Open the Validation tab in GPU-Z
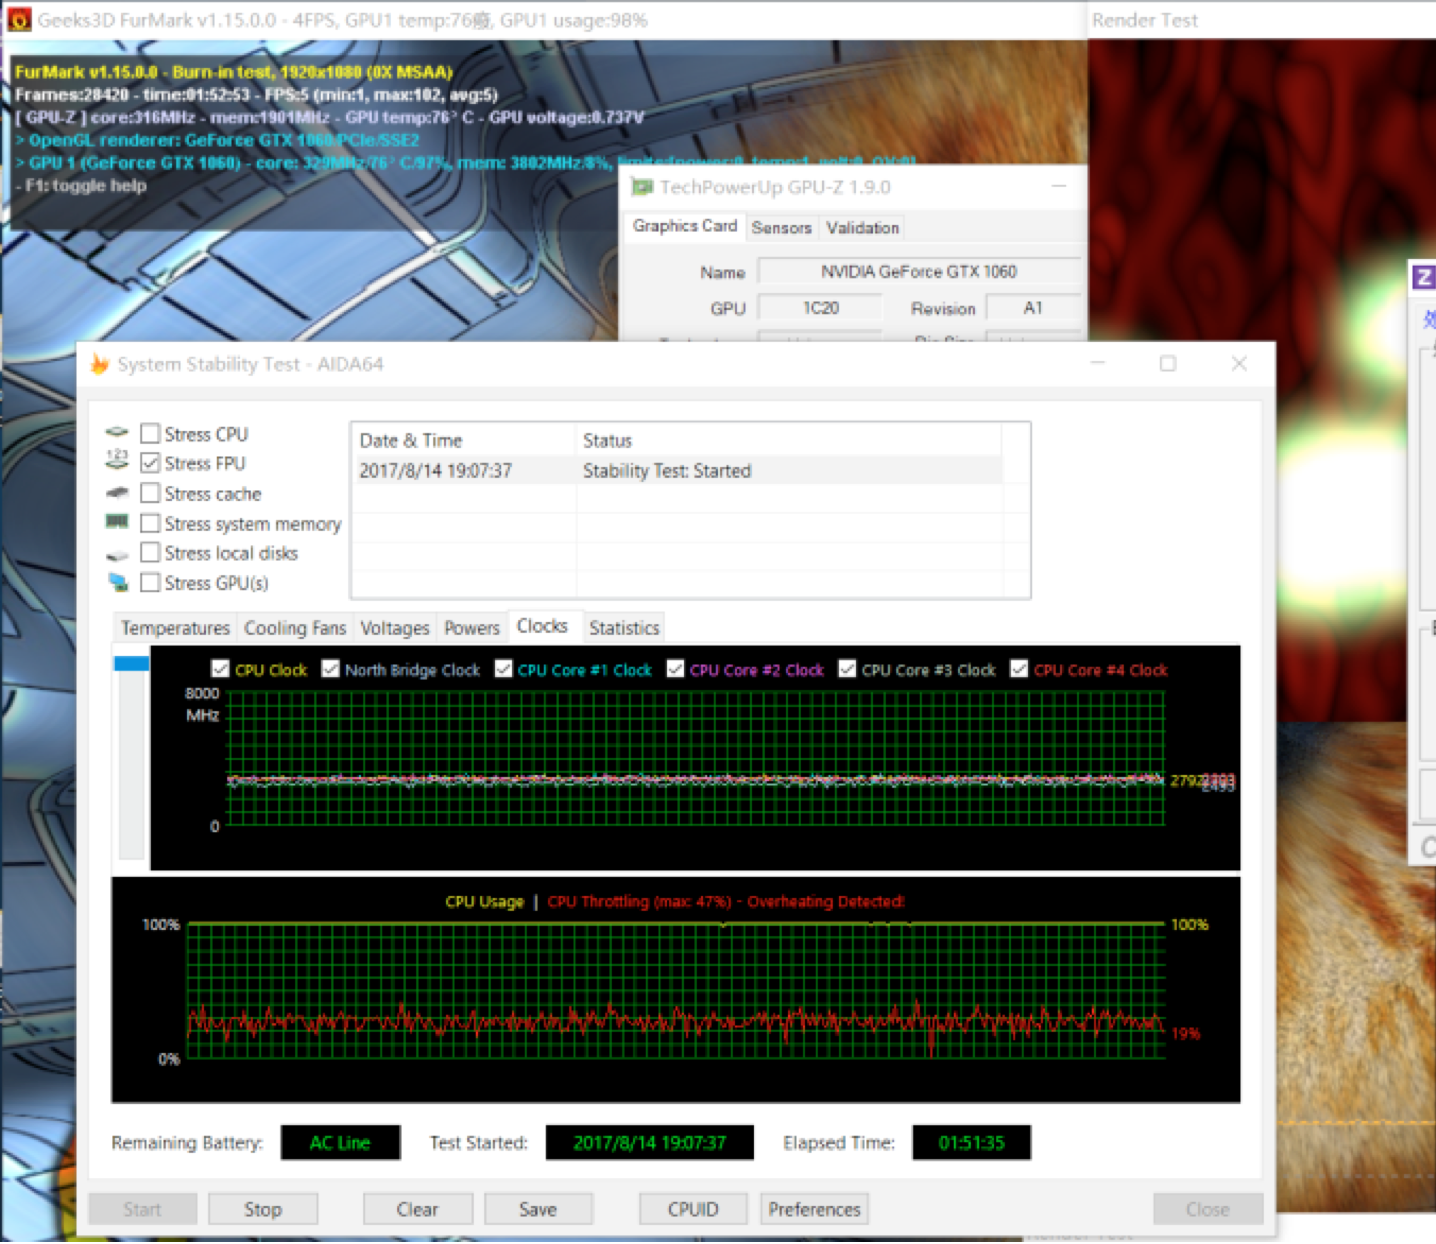This screenshot has width=1436, height=1244. tap(862, 228)
